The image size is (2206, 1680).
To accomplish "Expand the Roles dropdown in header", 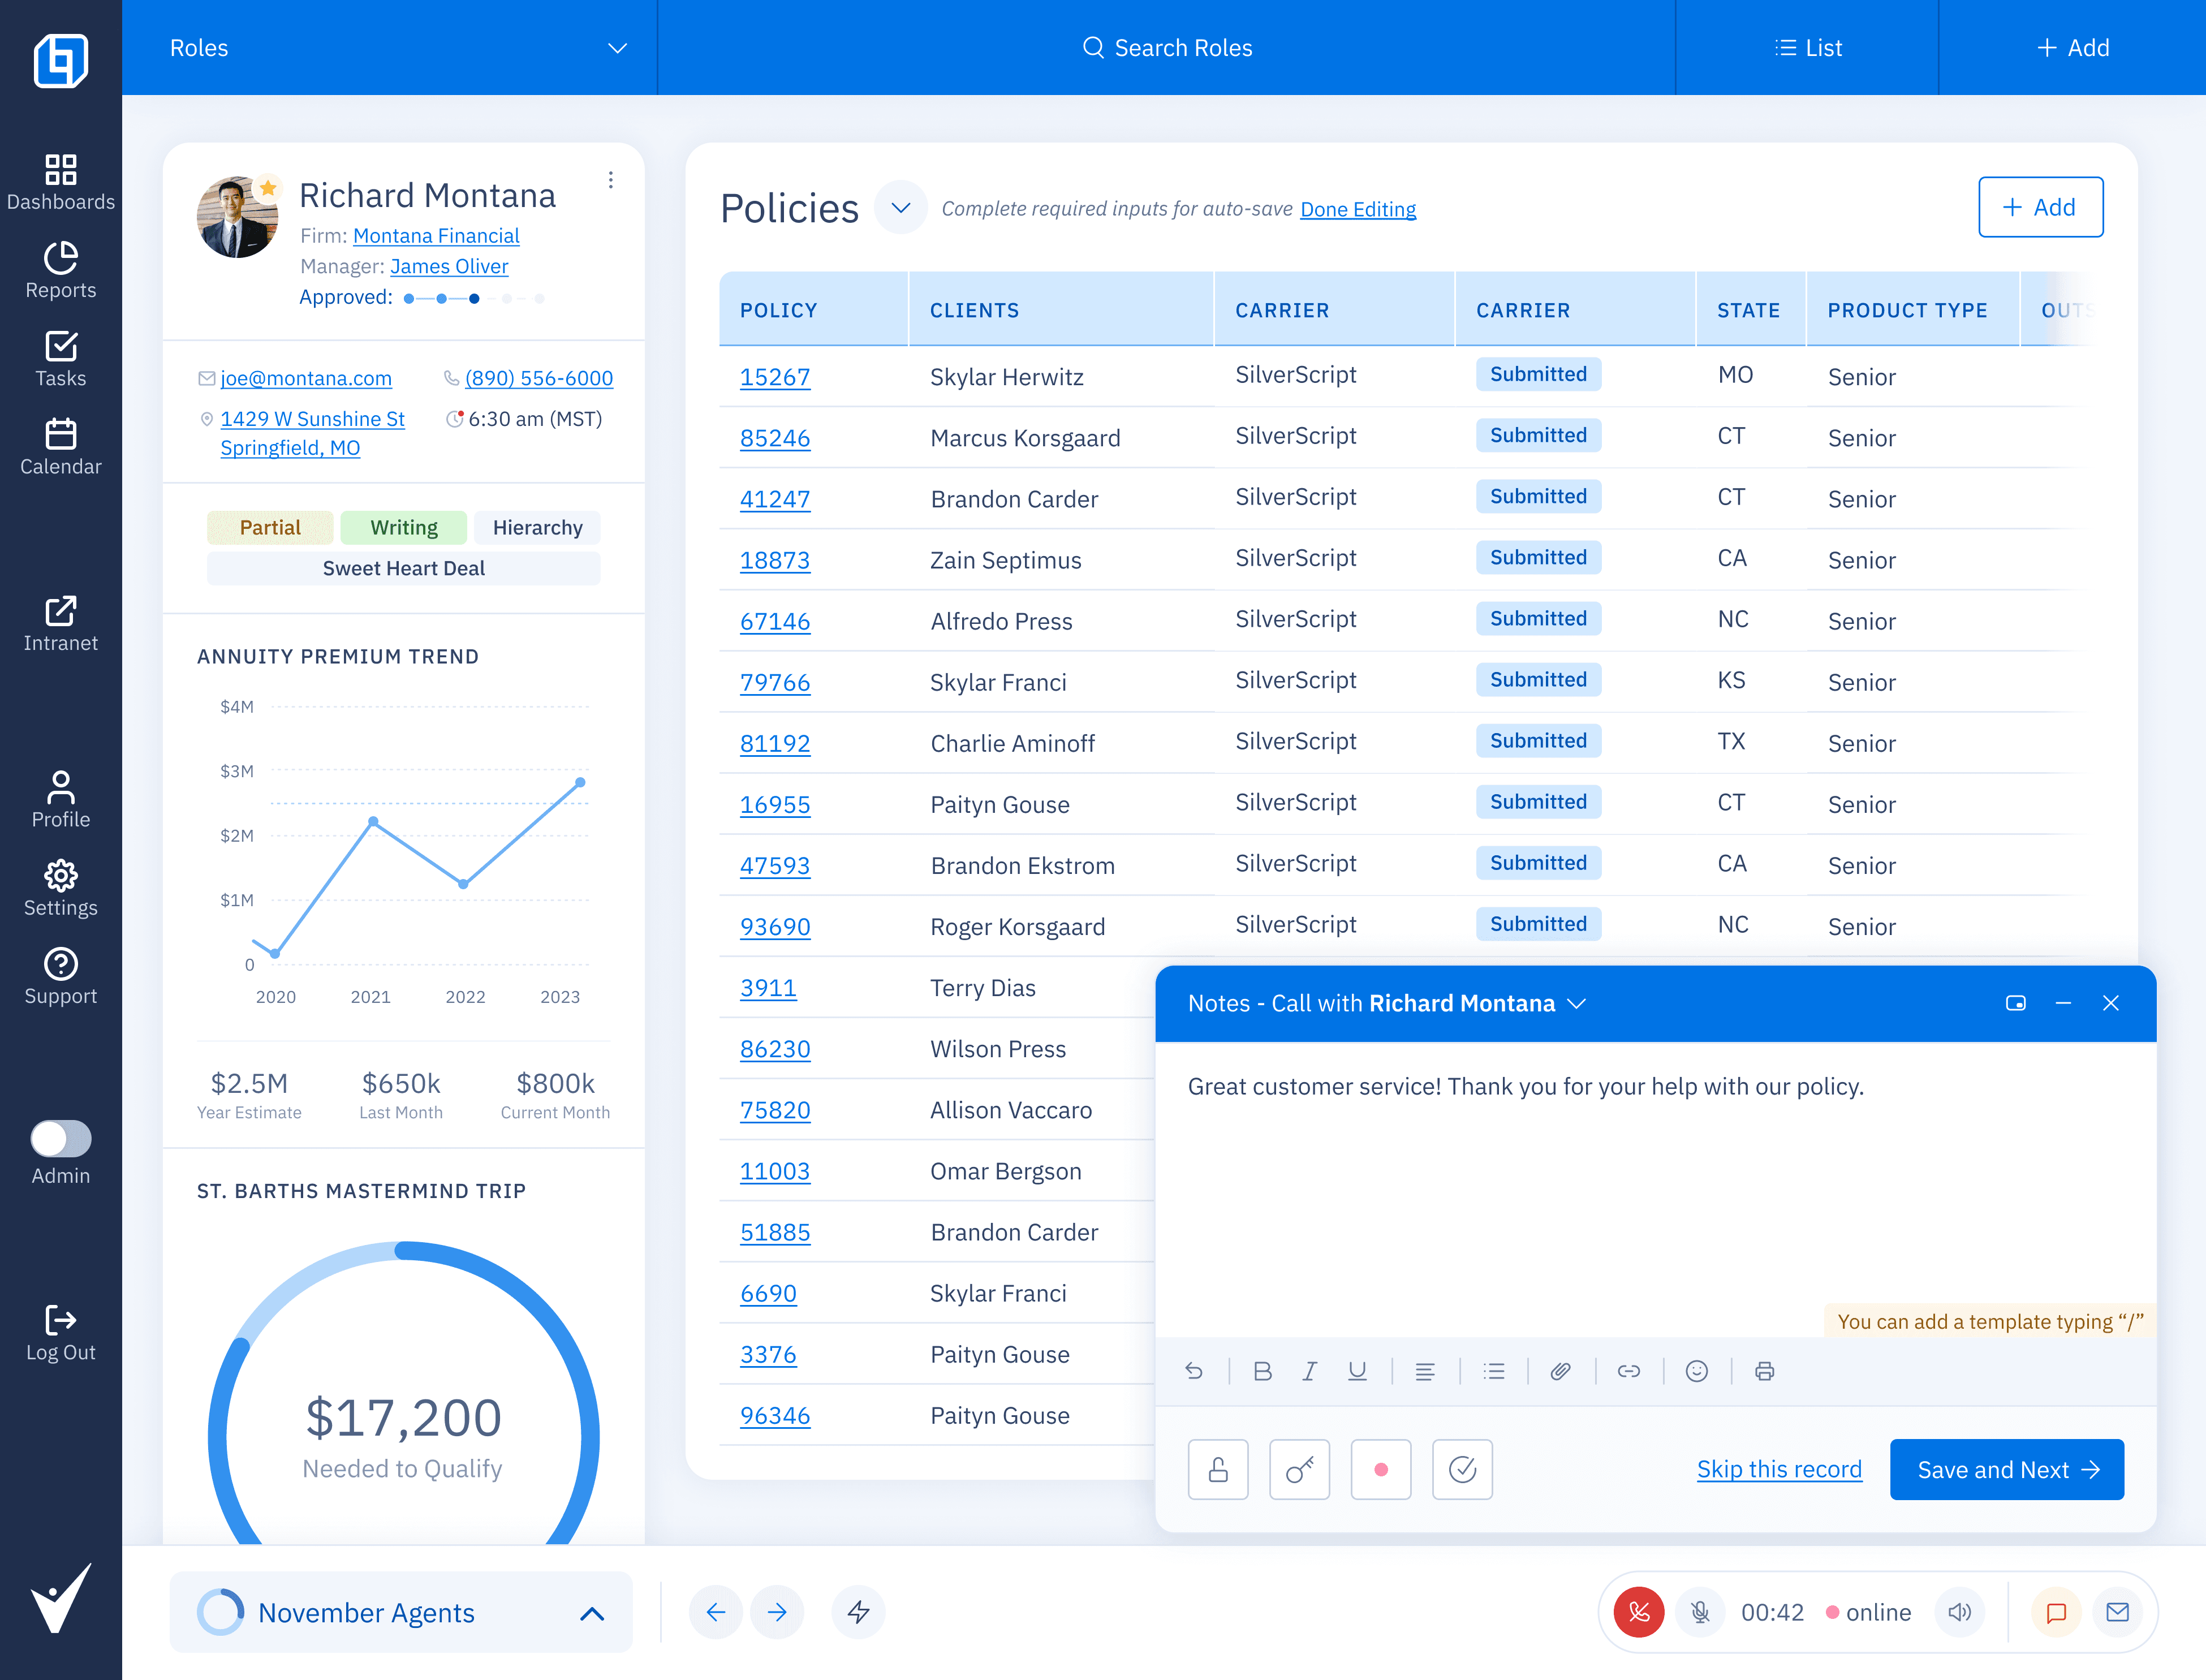I will pyautogui.click(x=617, y=48).
